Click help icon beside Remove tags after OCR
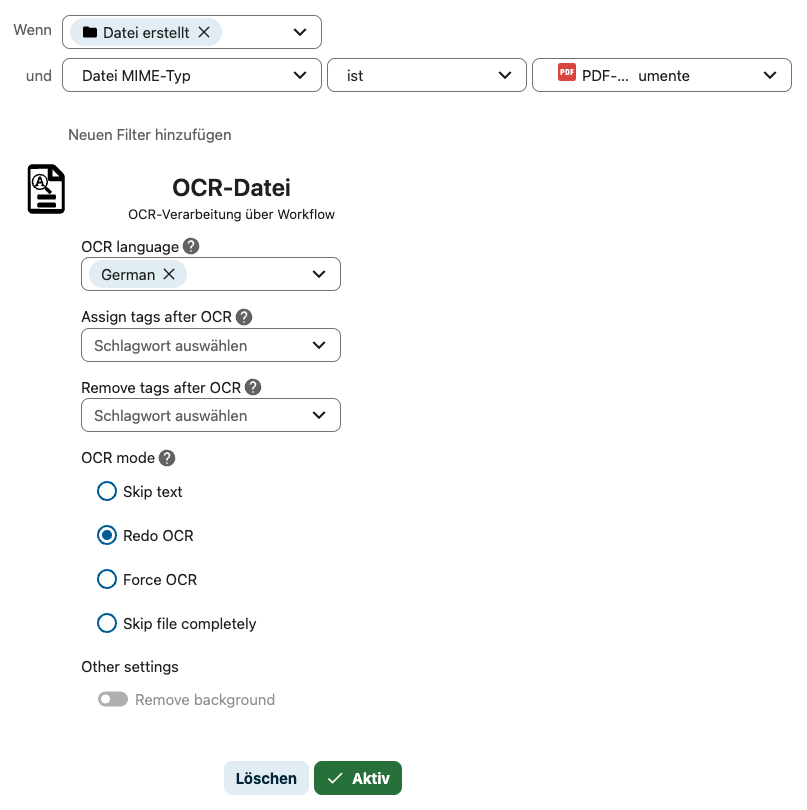 (253, 387)
